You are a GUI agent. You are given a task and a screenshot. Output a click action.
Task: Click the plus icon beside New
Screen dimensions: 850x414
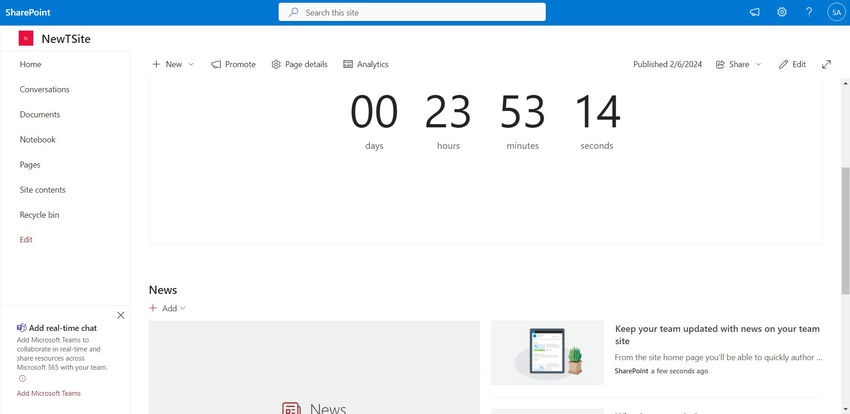point(156,64)
